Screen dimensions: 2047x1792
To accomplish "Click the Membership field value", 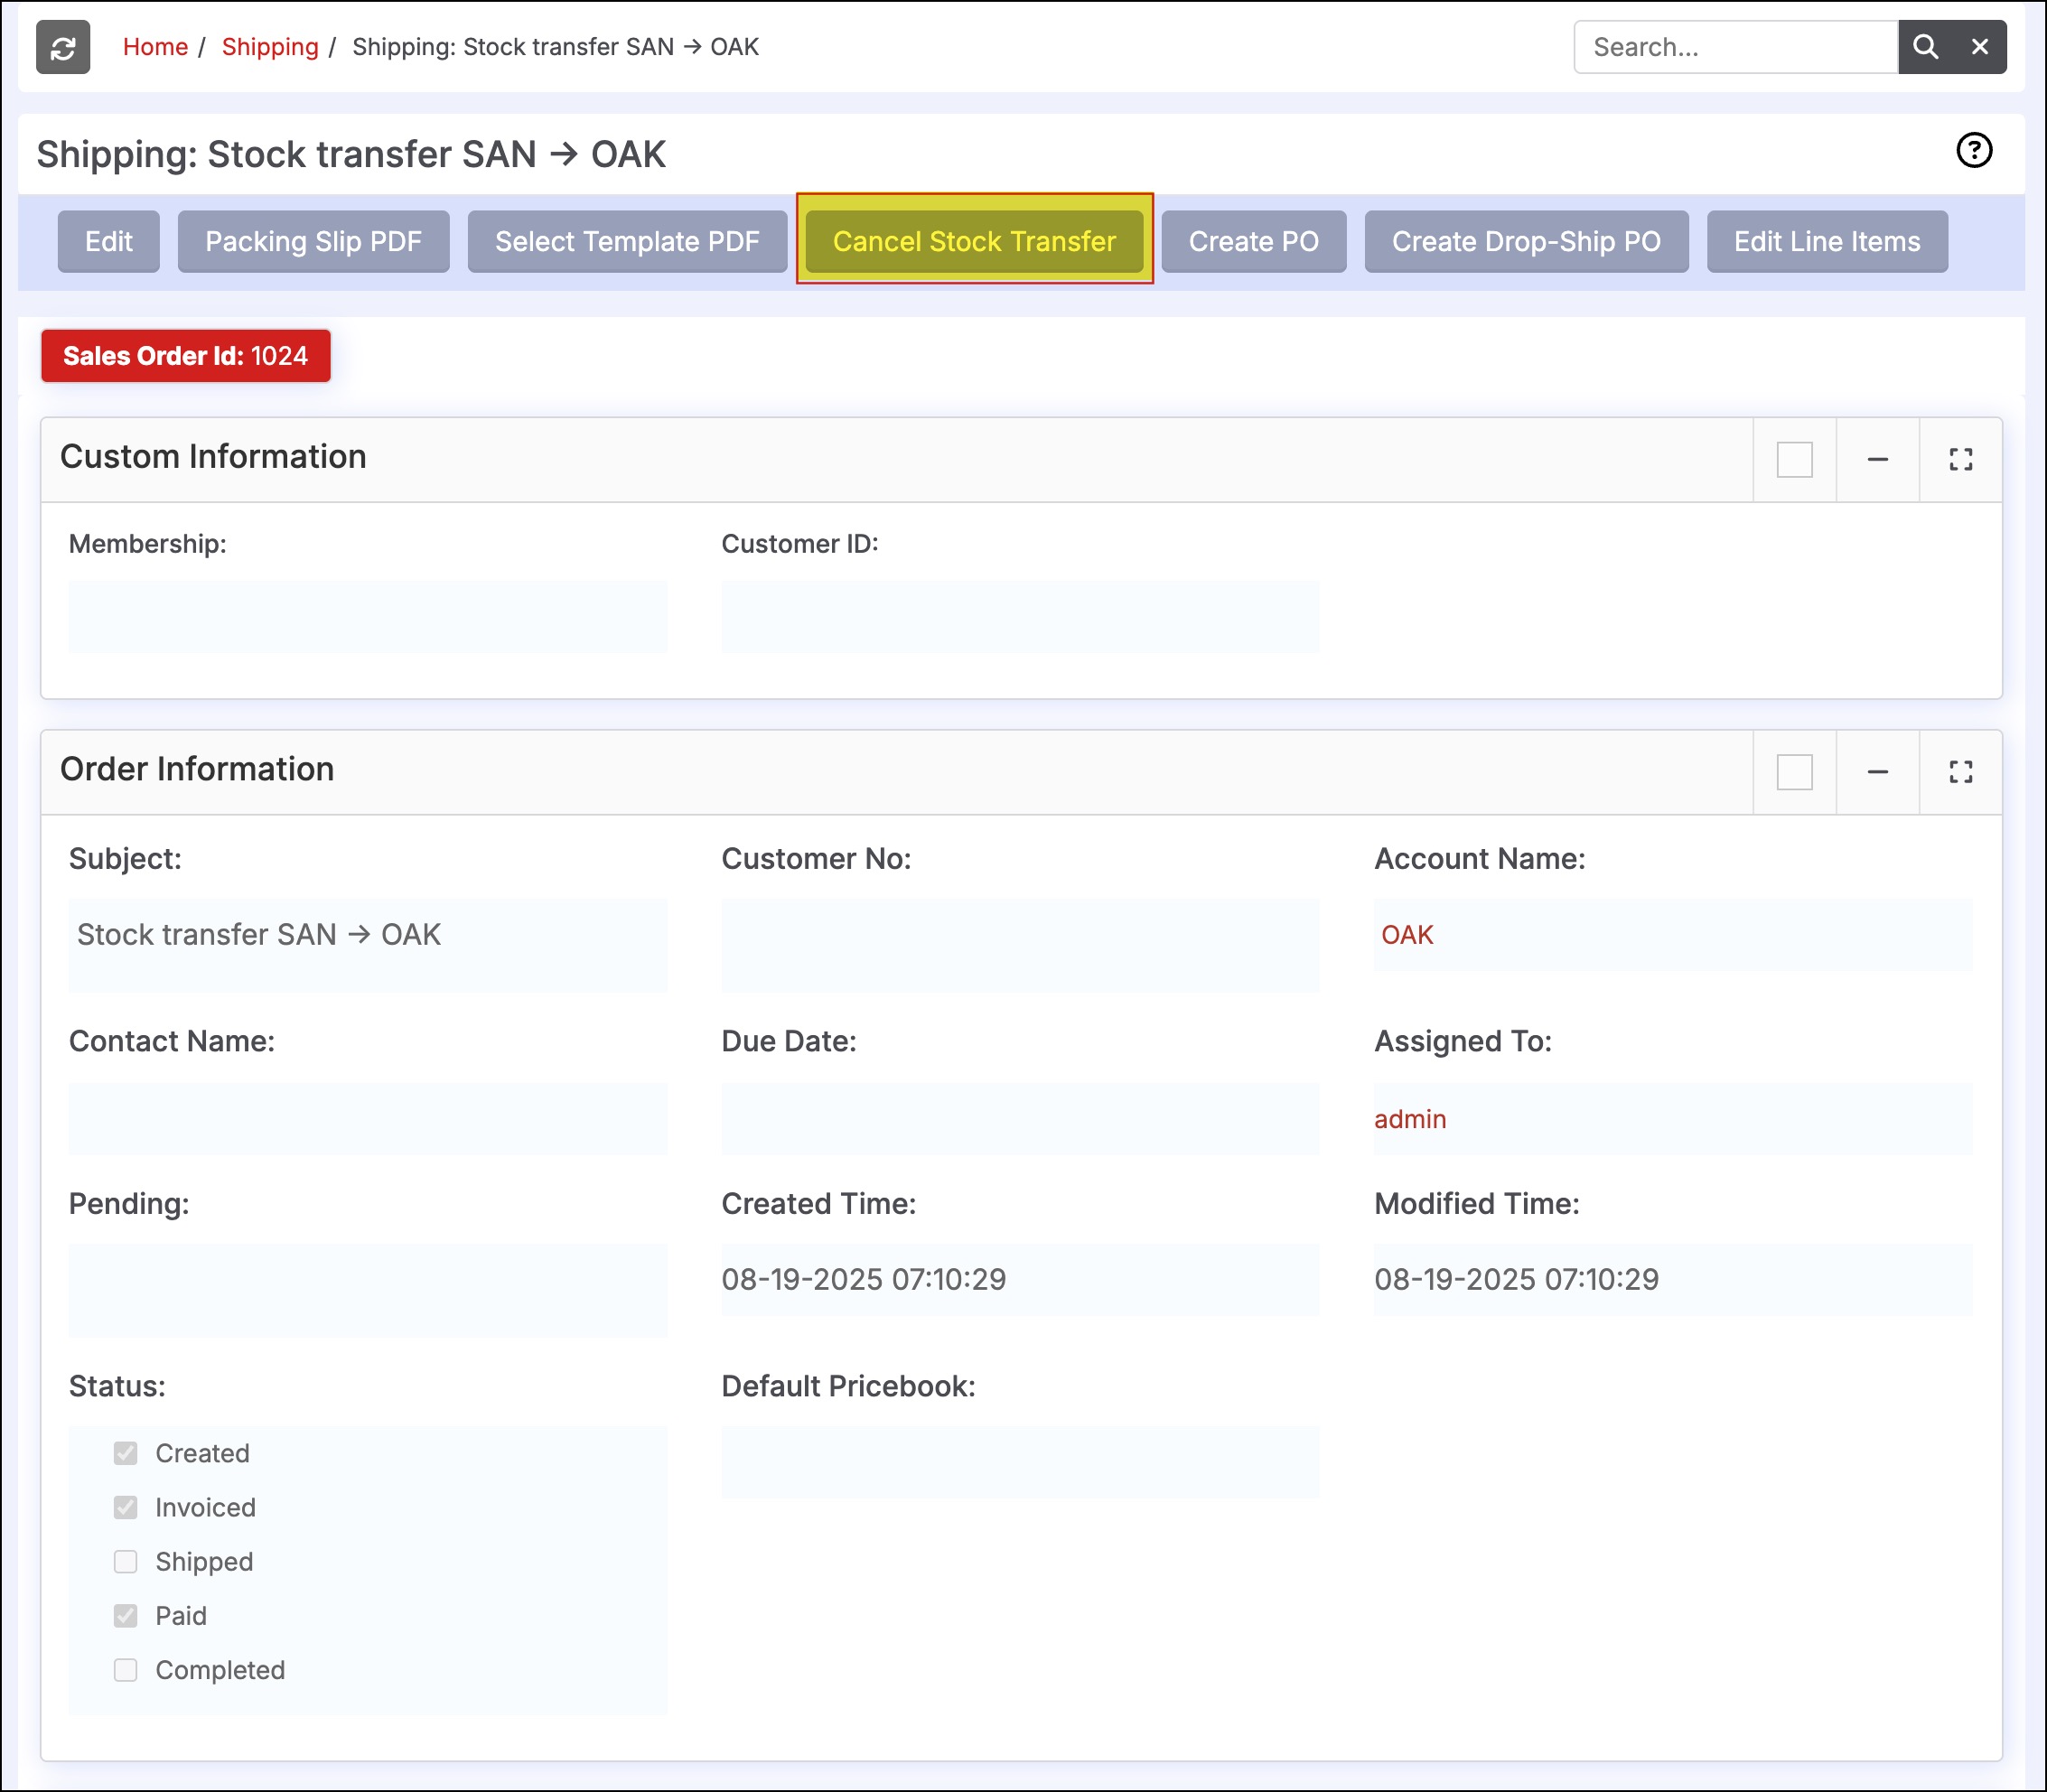I will (368, 616).
